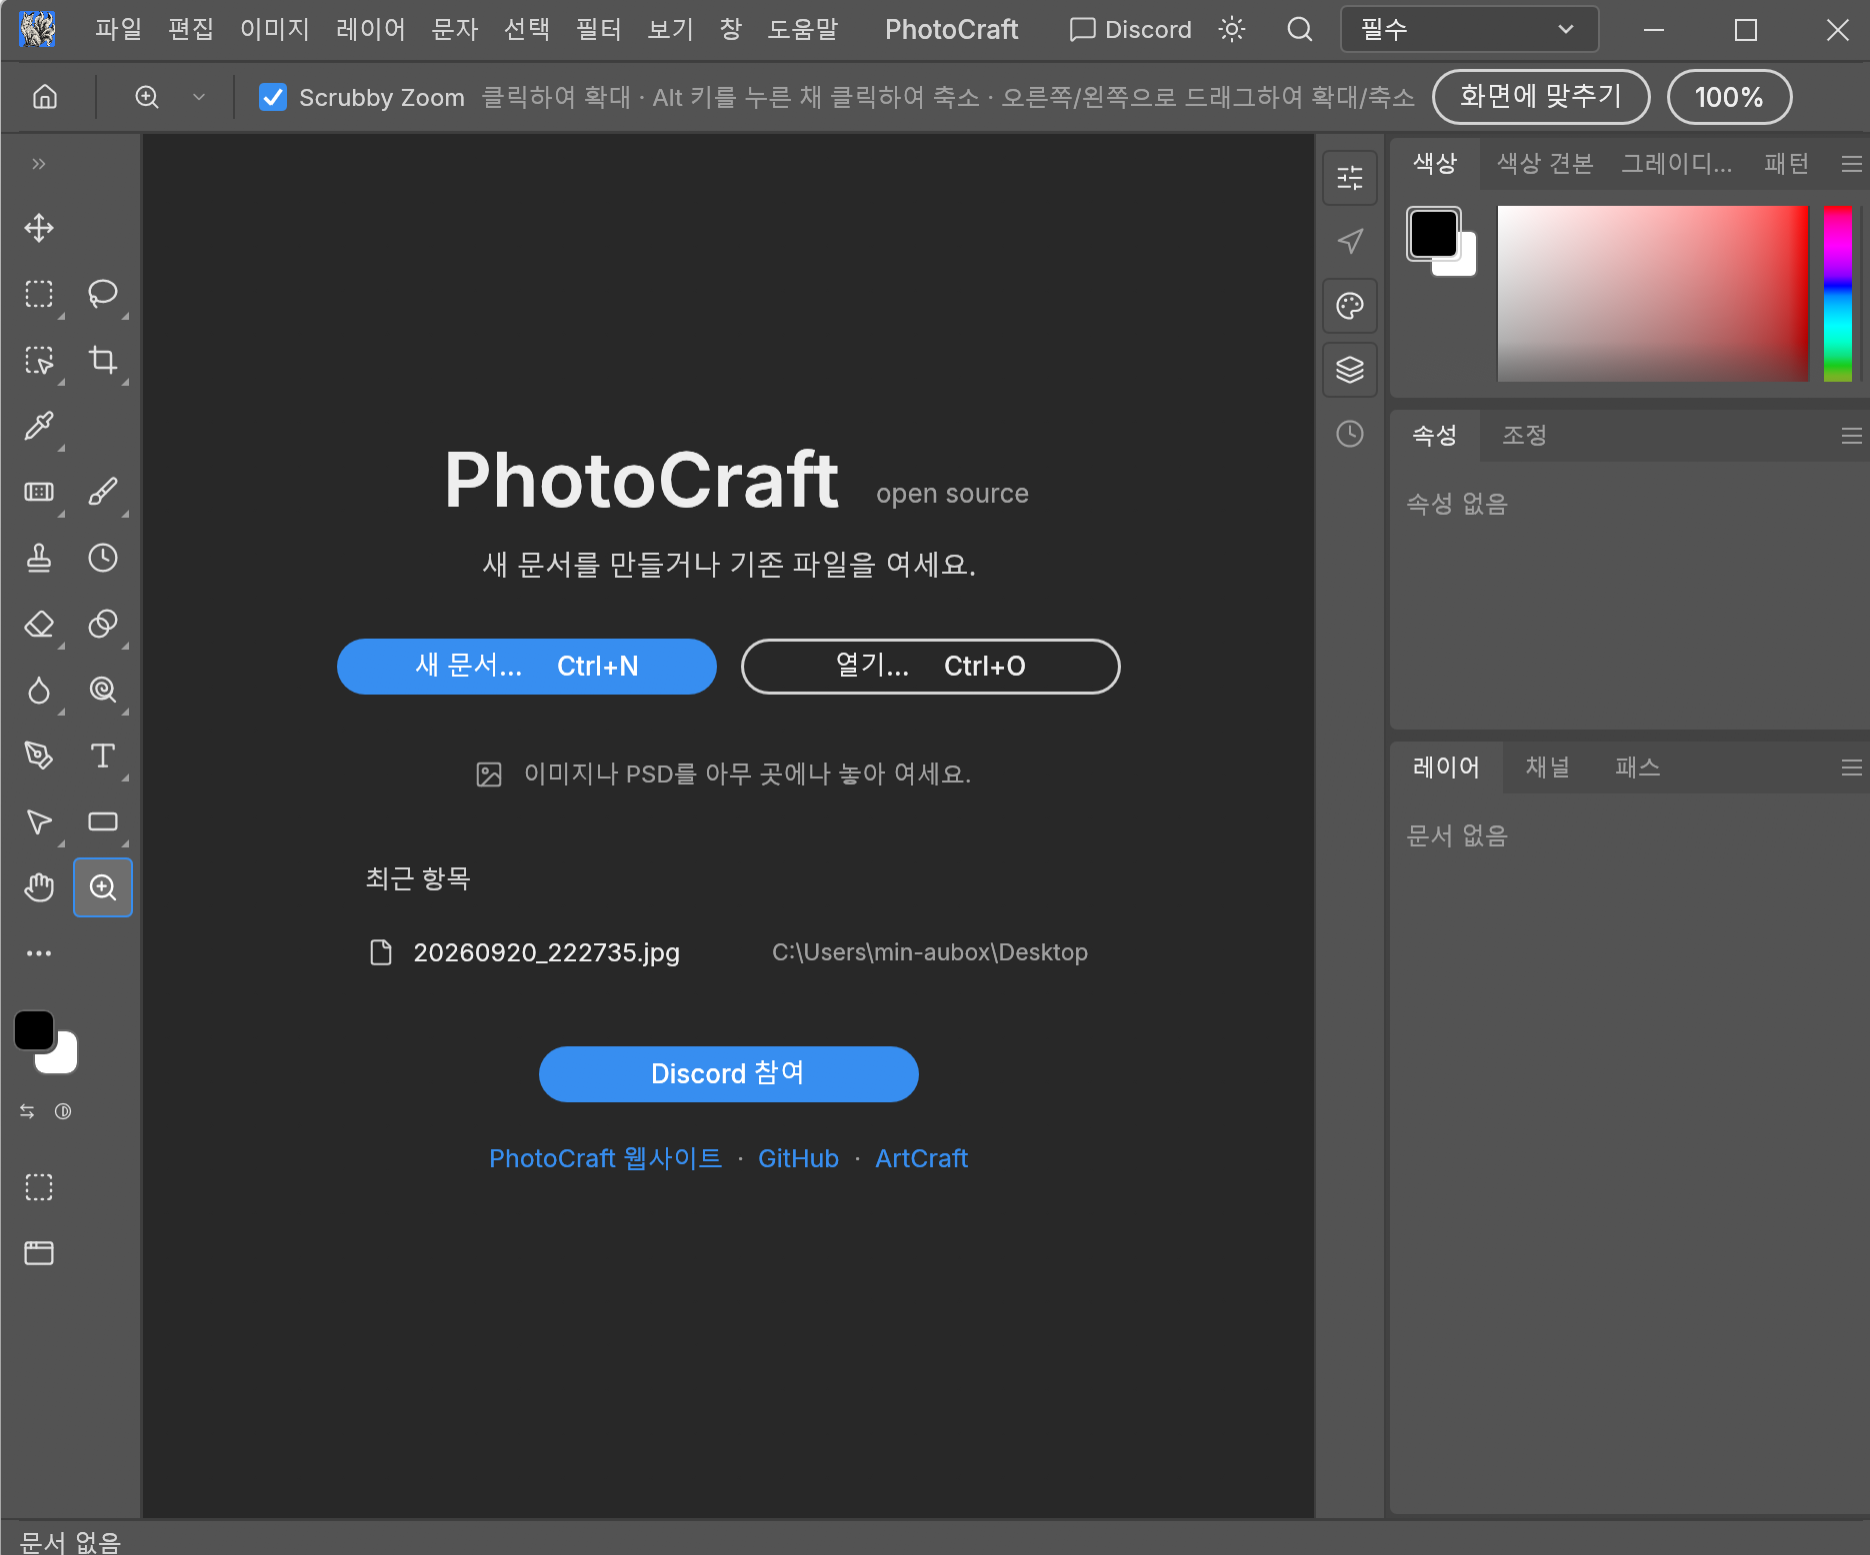Select the Move tool
Viewport: 1870px width, 1555px height.
[x=39, y=228]
